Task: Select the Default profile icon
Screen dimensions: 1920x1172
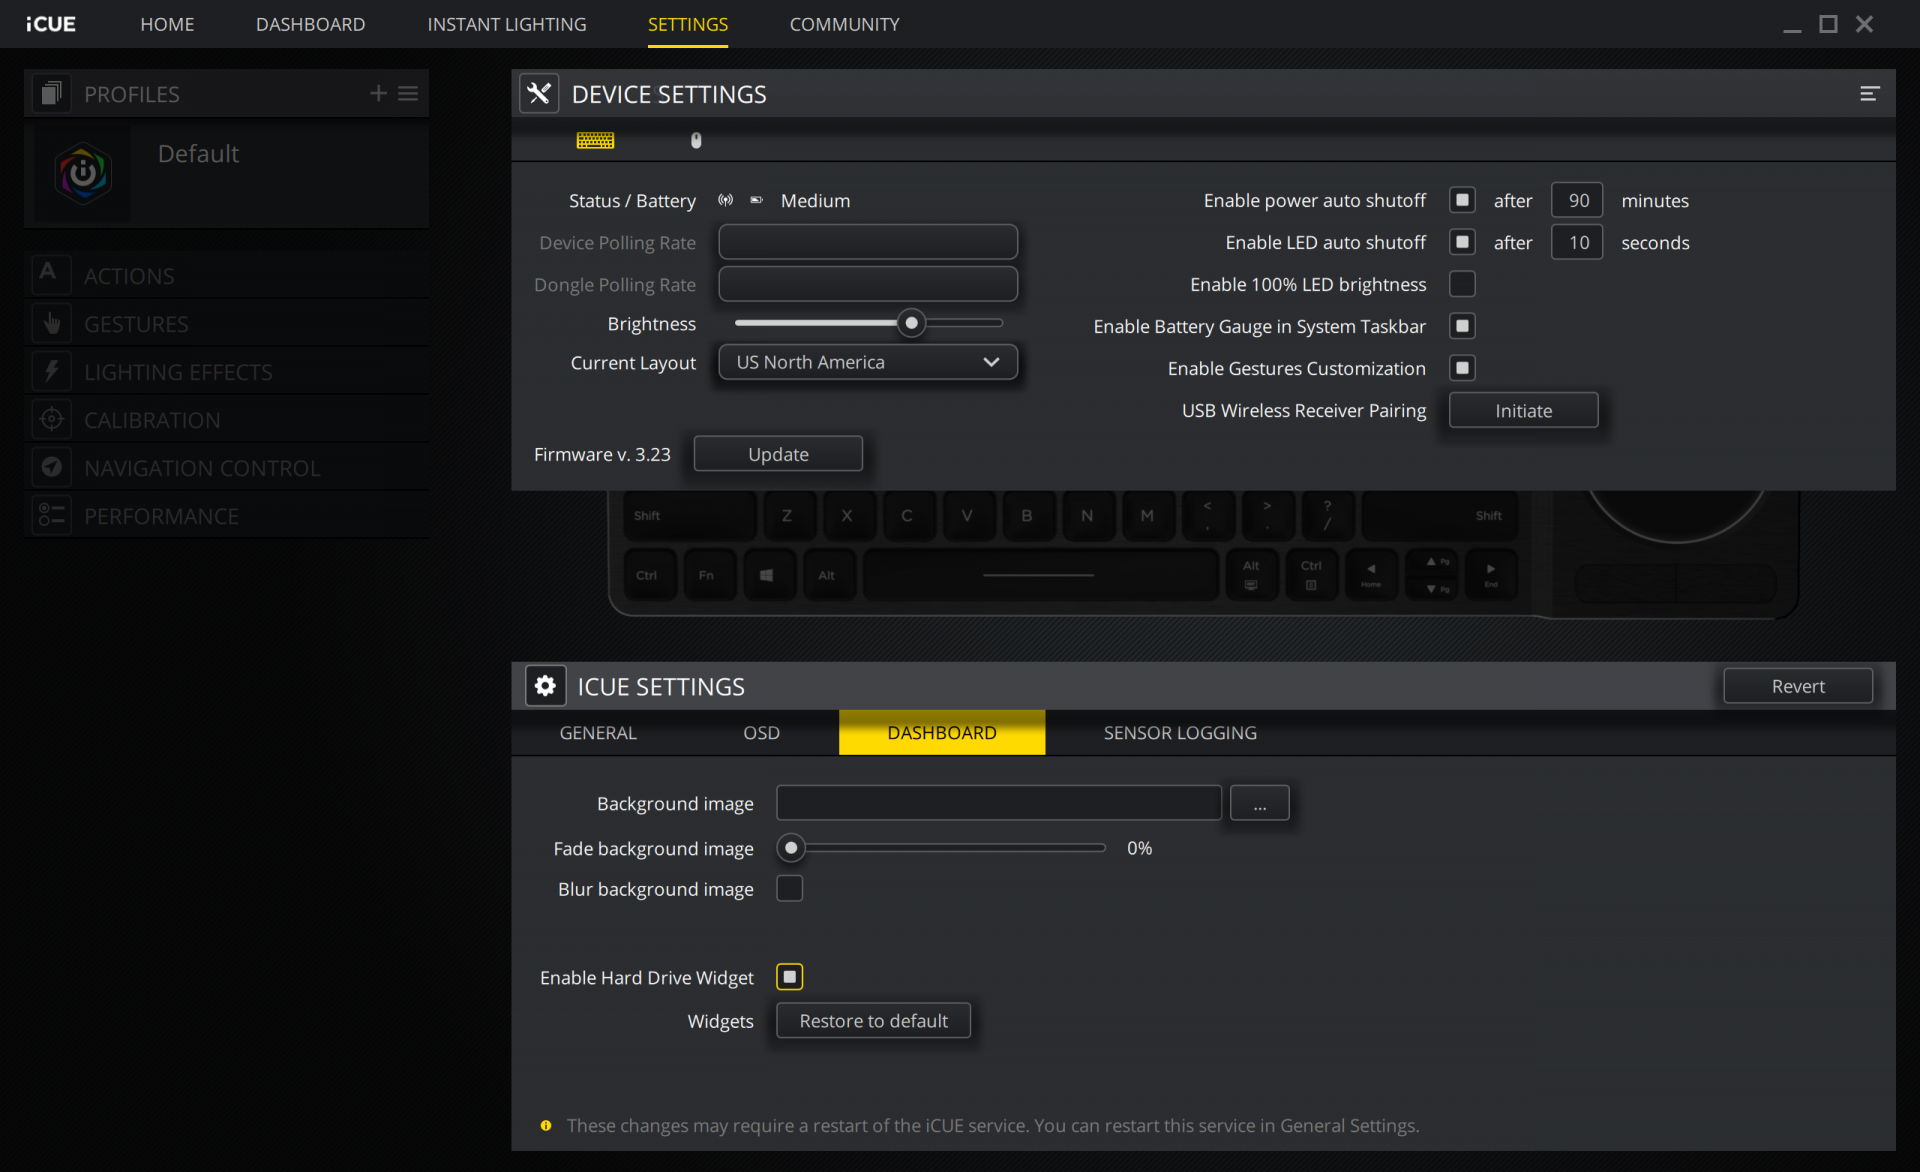Action: pos(83,174)
